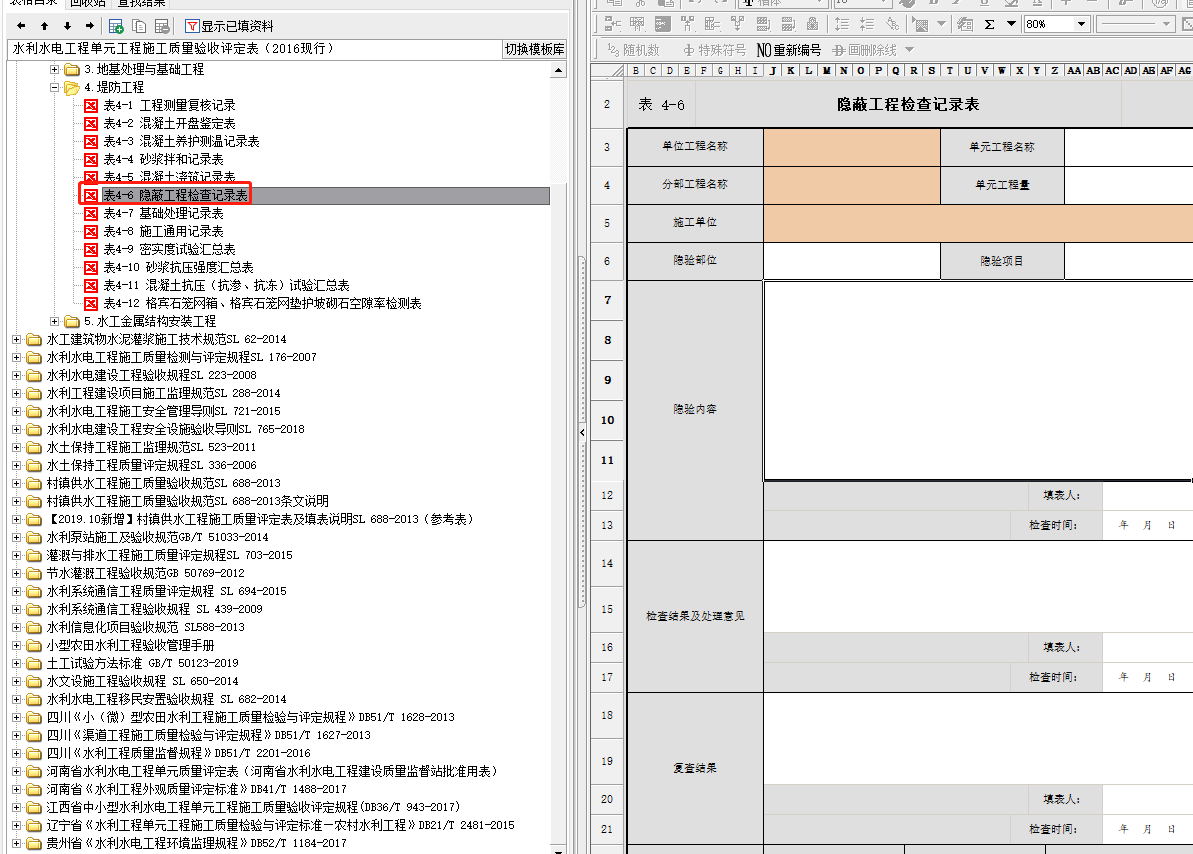The height and width of the screenshot is (854, 1193).
Task: Click the dark highlighted cell-format icon in toolbar
Action: coord(663,24)
